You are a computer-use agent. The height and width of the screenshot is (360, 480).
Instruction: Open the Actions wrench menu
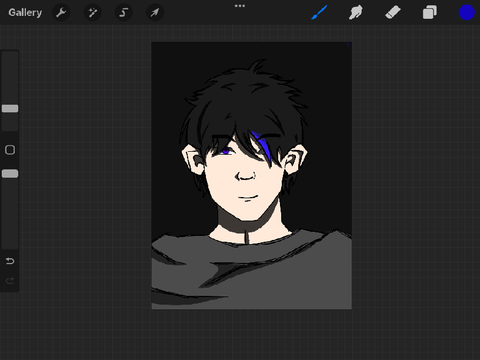pyautogui.click(x=61, y=13)
